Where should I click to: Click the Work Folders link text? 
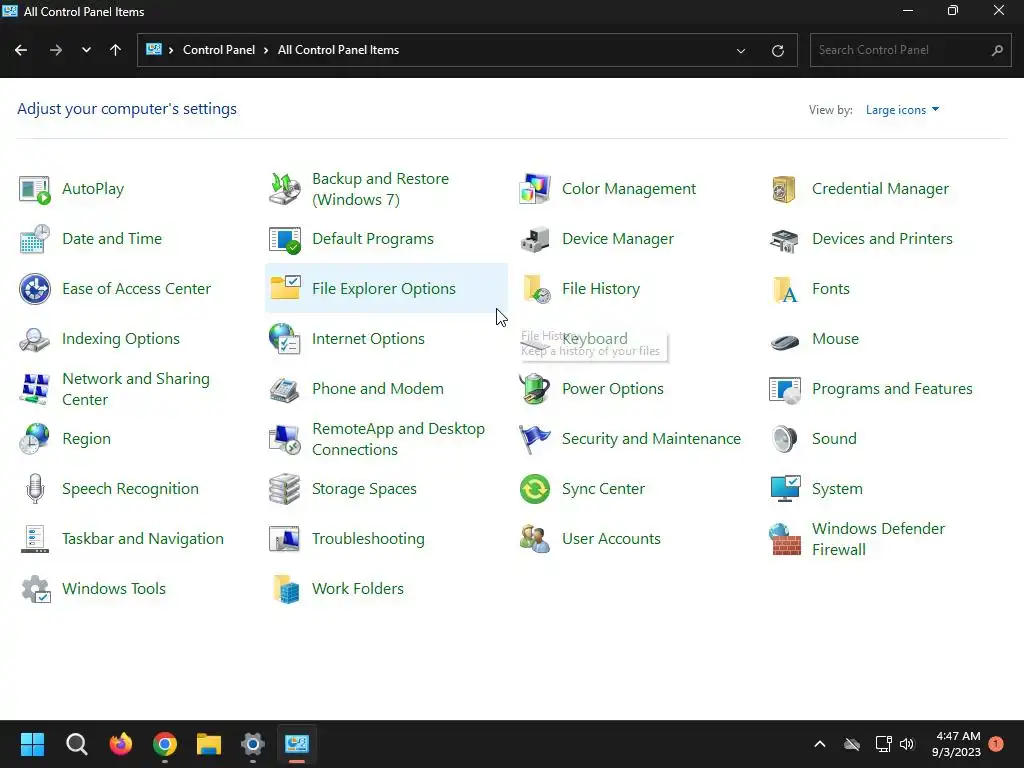click(358, 589)
